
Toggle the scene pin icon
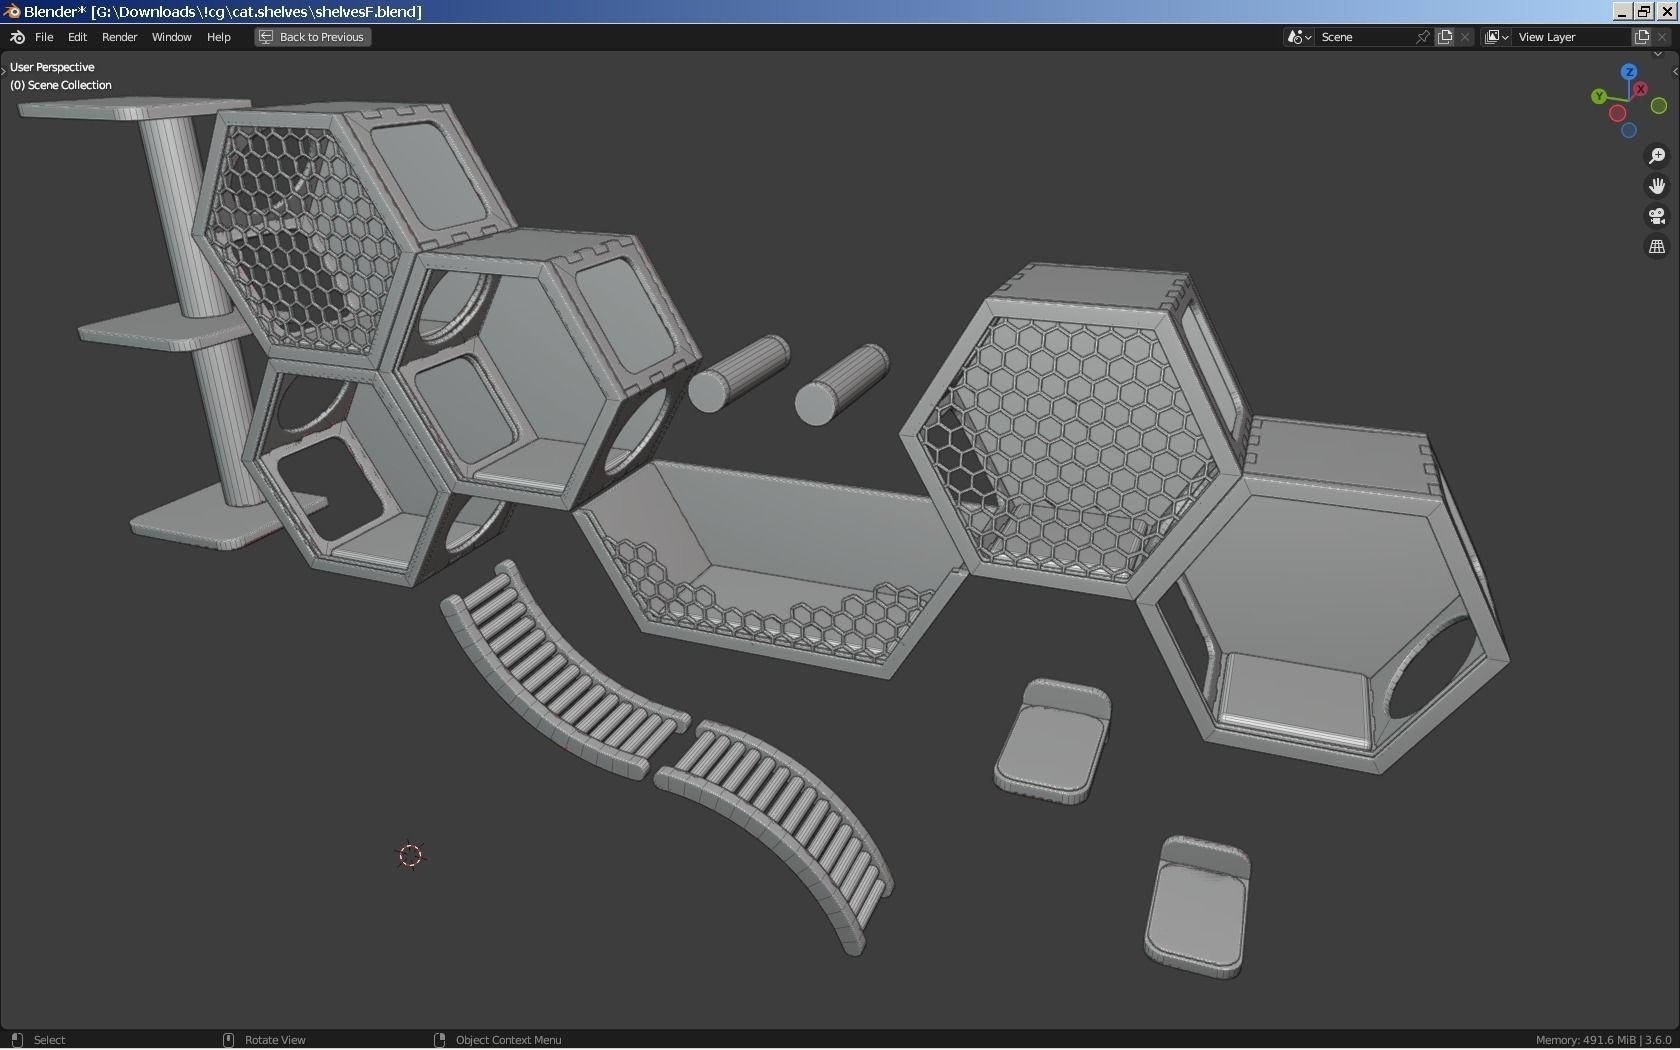pos(1423,37)
